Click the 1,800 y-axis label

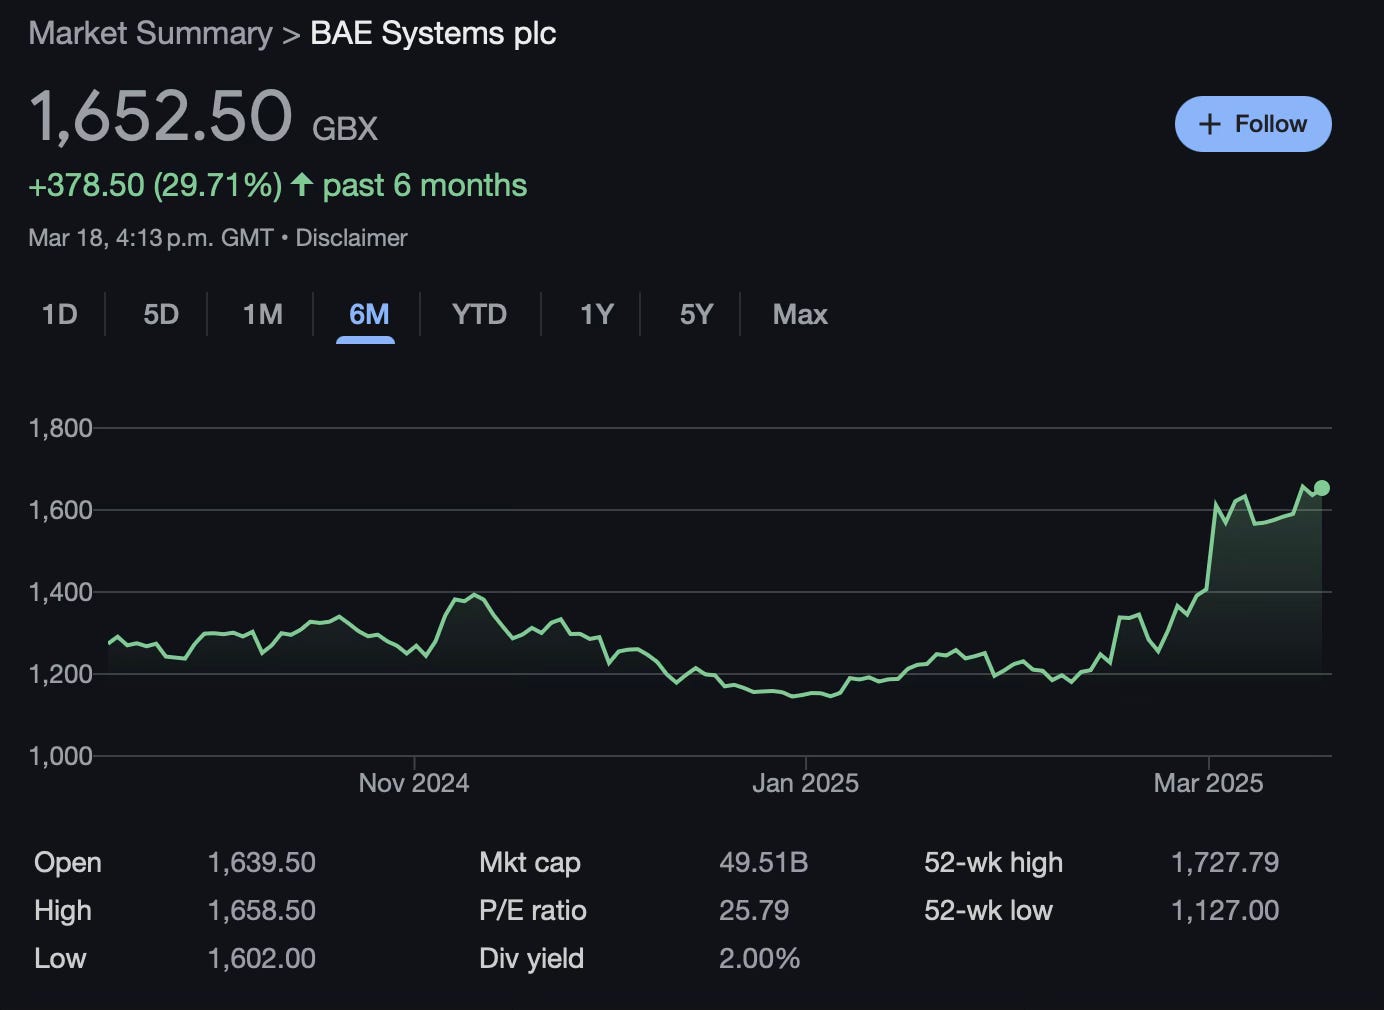(x=60, y=429)
